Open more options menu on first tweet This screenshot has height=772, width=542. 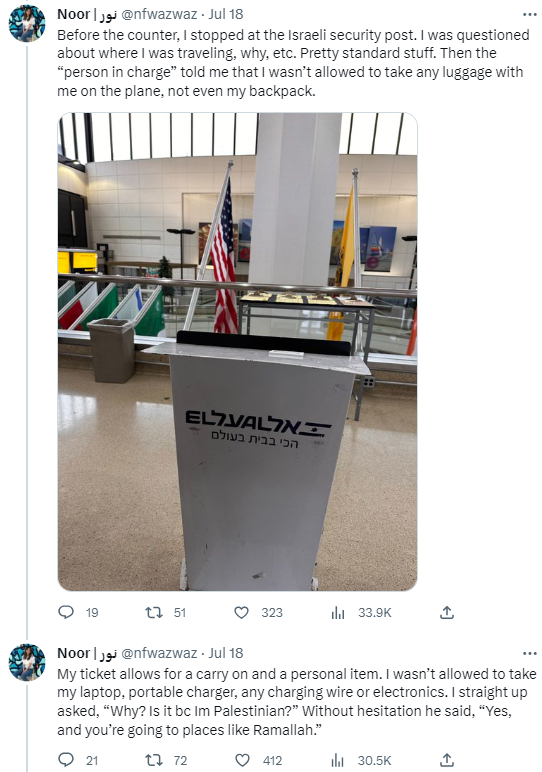click(530, 14)
